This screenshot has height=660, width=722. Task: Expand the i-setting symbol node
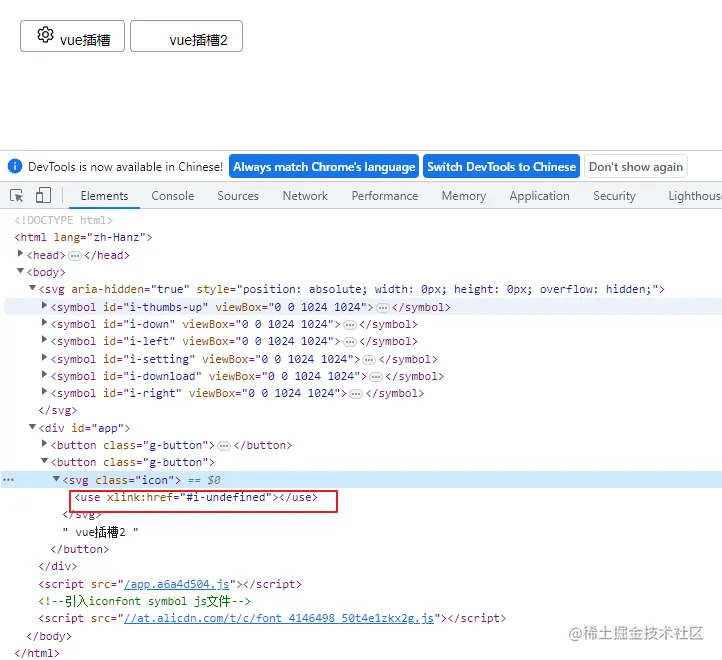click(x=44, y=357)
